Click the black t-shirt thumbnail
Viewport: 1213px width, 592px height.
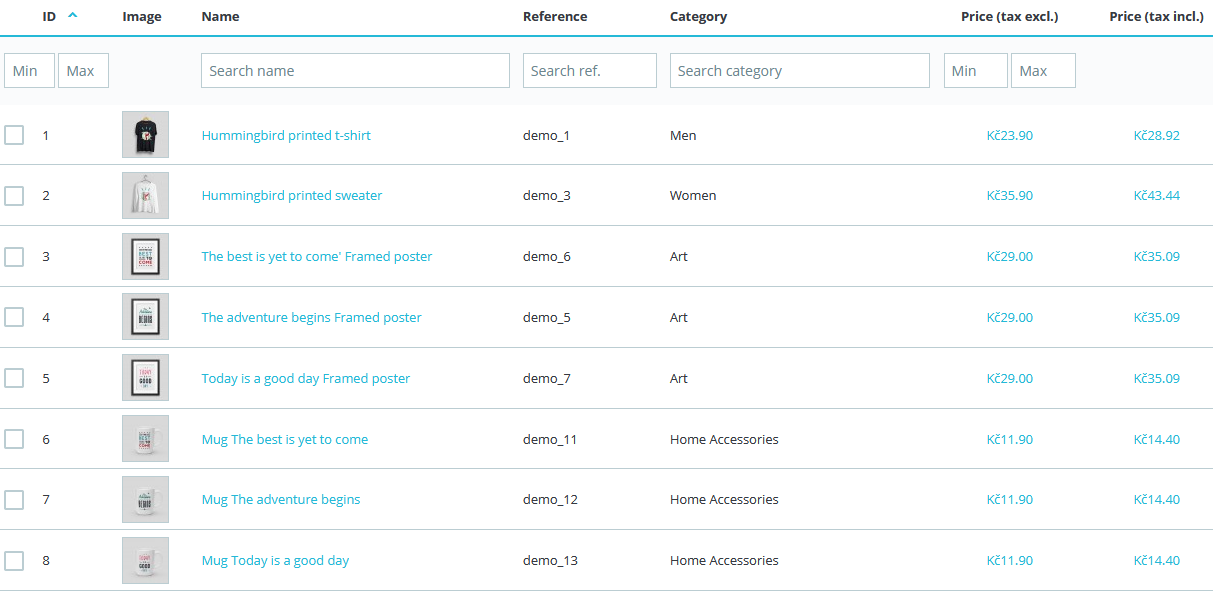pyautogui.click(x=145, y=134)
